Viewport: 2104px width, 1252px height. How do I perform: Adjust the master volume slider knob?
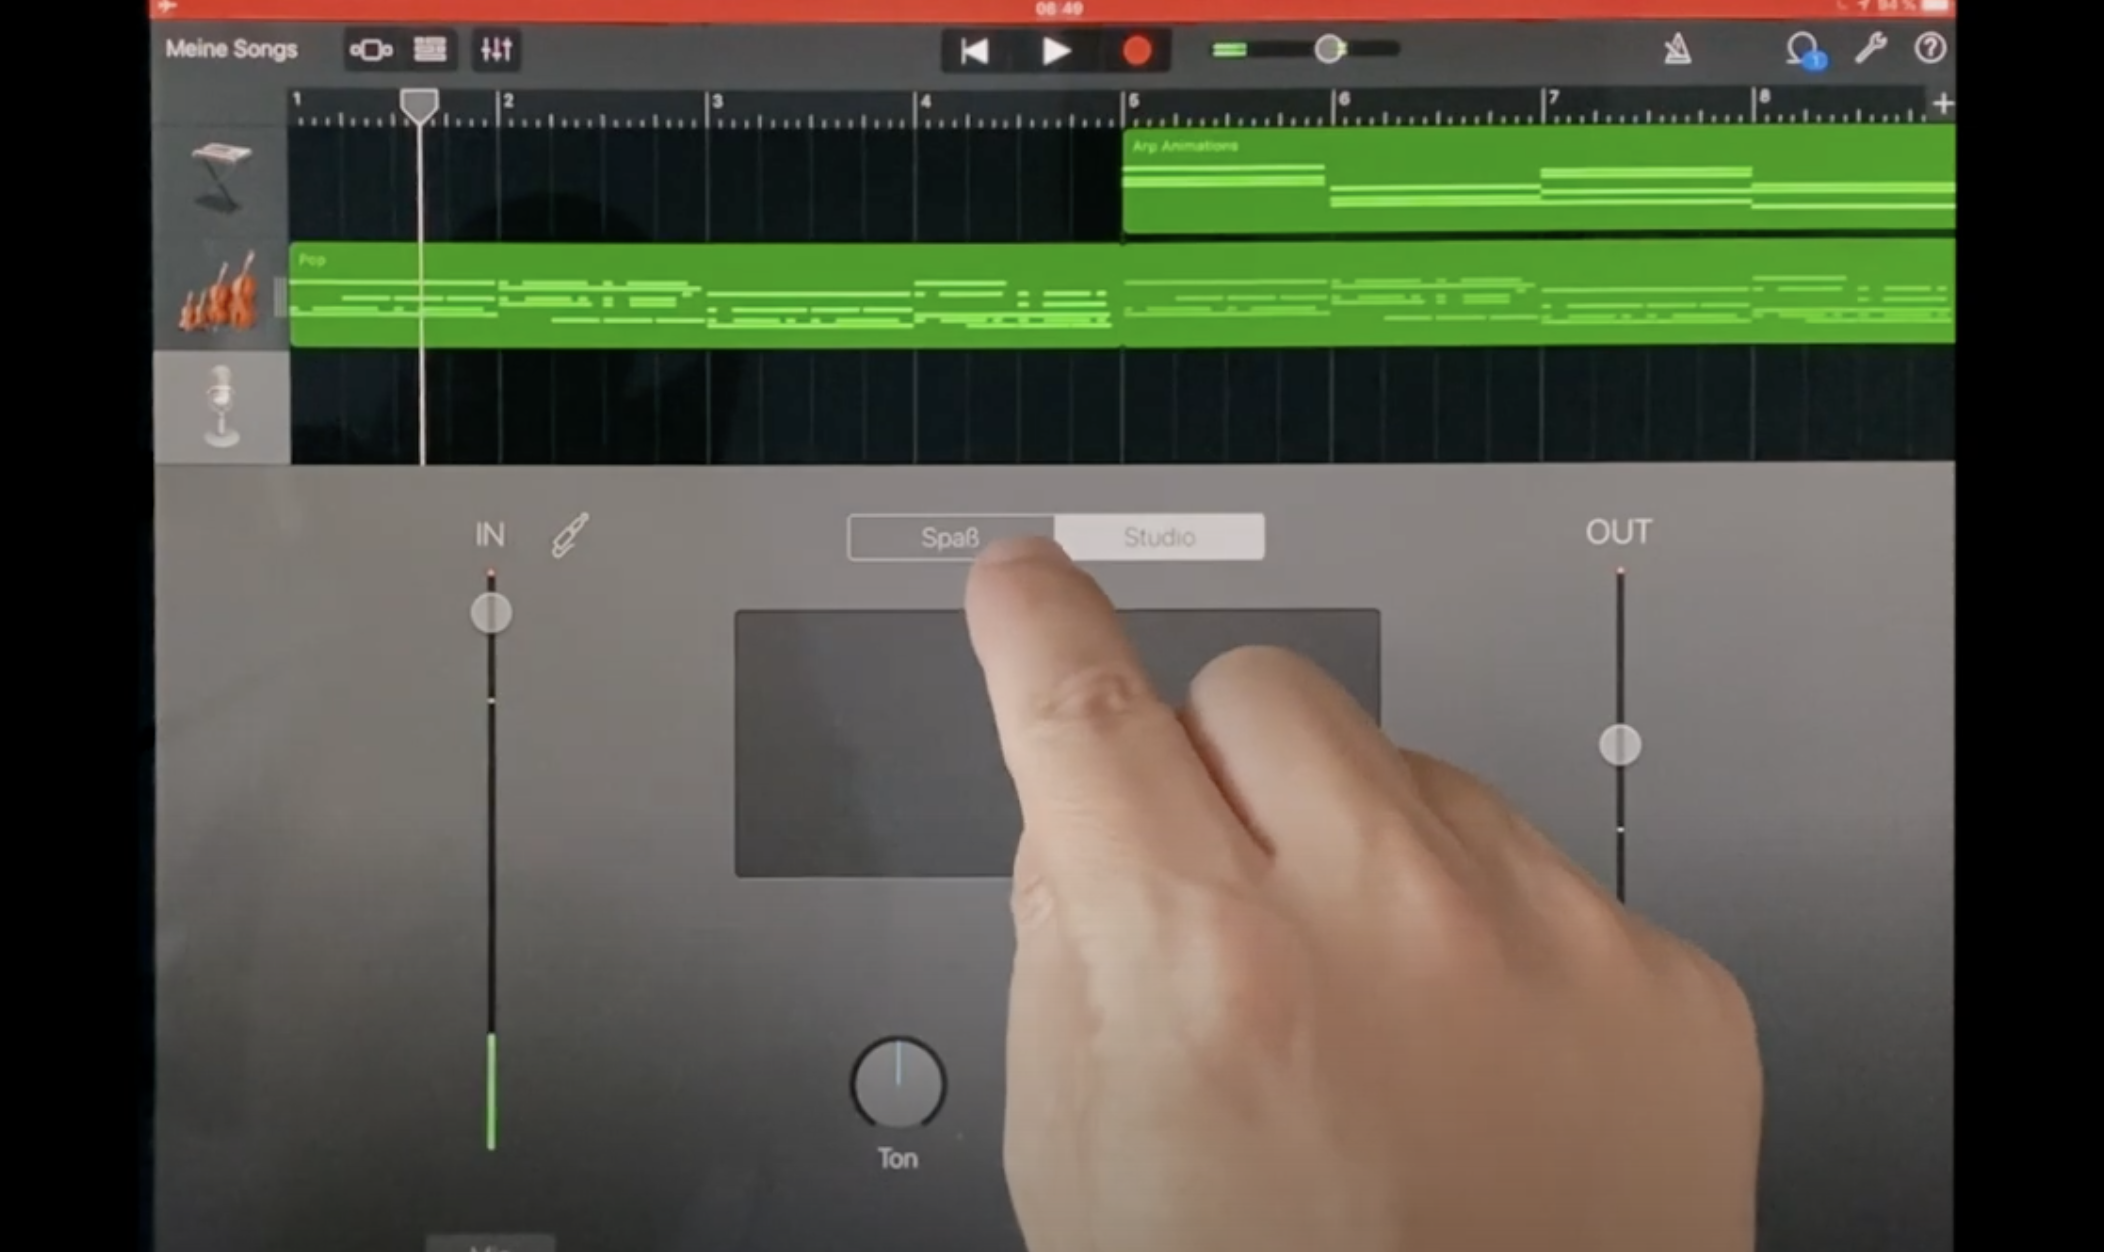[1329, 49]
